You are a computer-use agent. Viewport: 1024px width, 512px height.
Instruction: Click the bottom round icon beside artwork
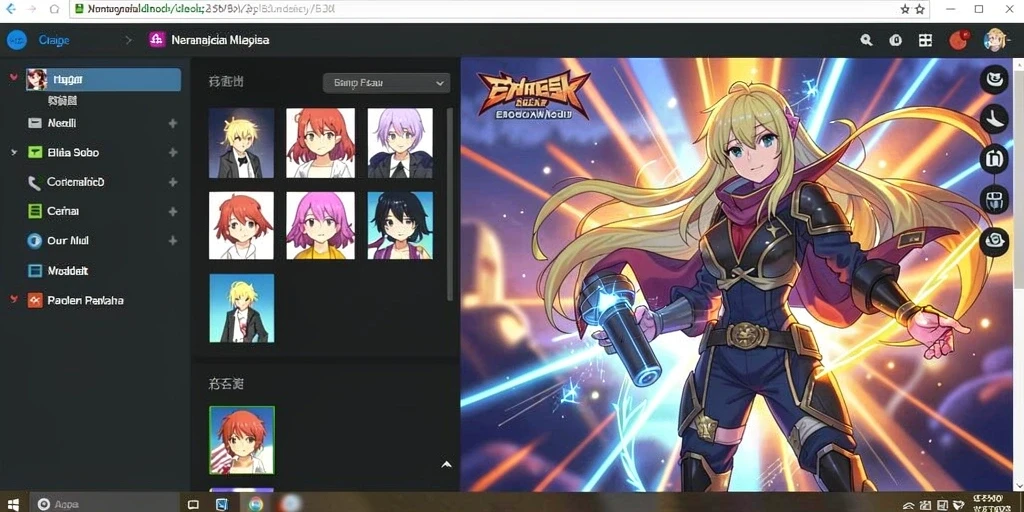coord(995,241)
